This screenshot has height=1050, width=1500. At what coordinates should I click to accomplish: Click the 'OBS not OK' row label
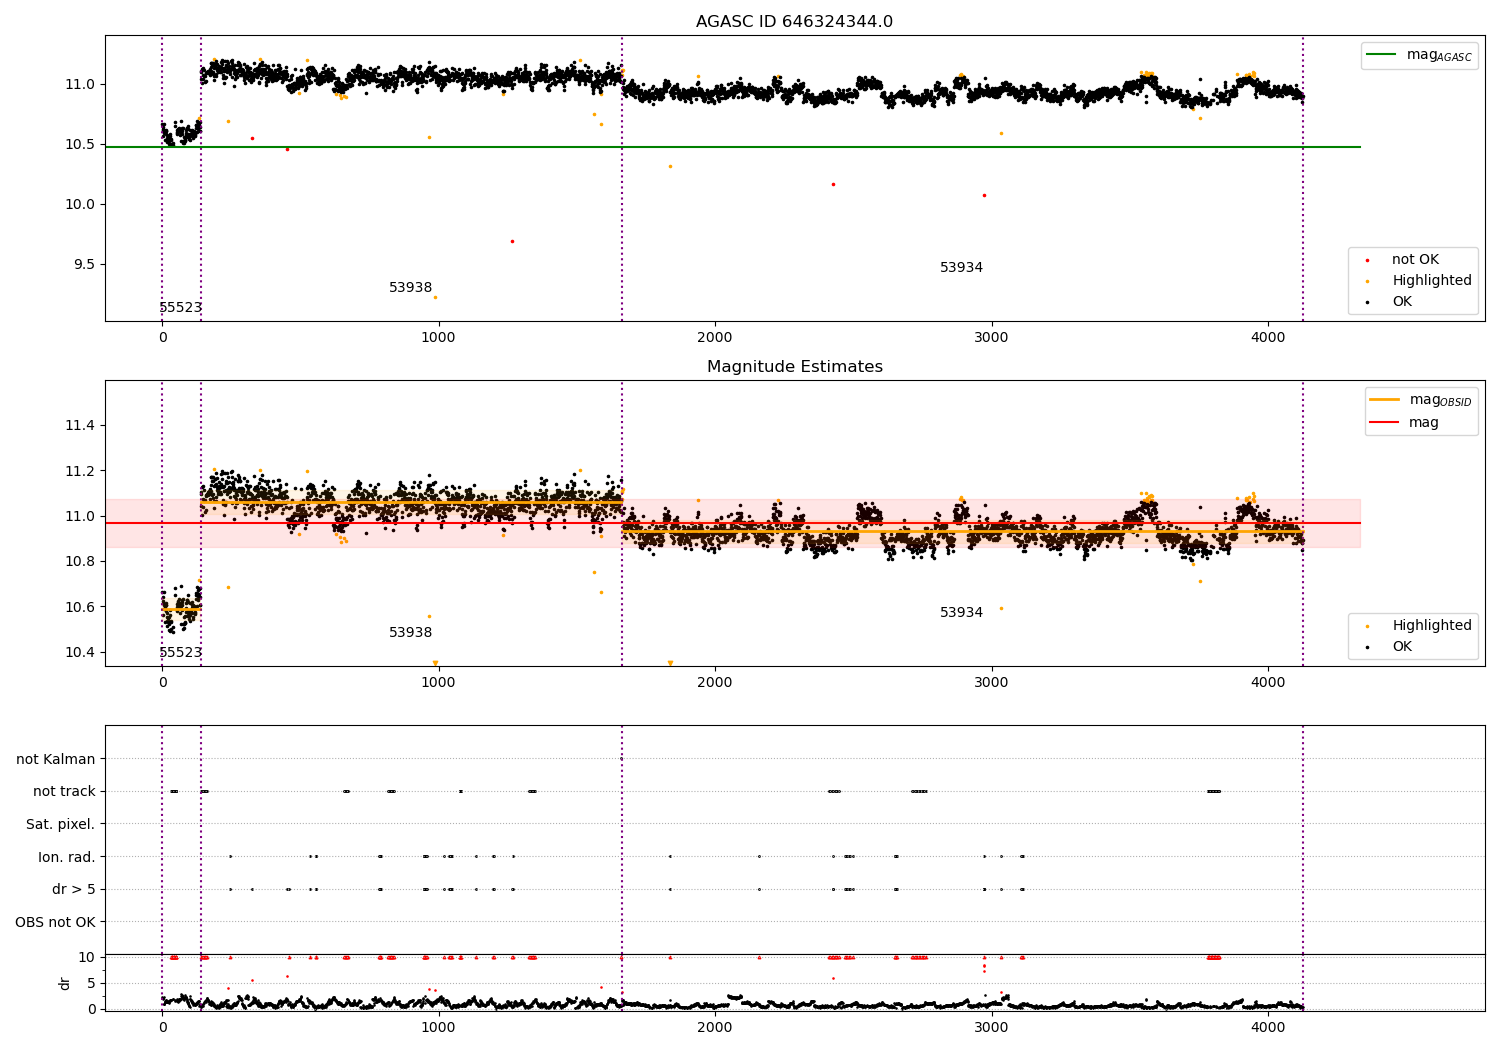[x=56, y=922]
